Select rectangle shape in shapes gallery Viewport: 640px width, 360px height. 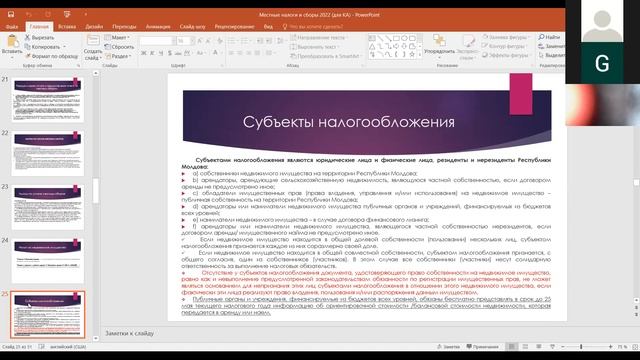tap(396, 38)
